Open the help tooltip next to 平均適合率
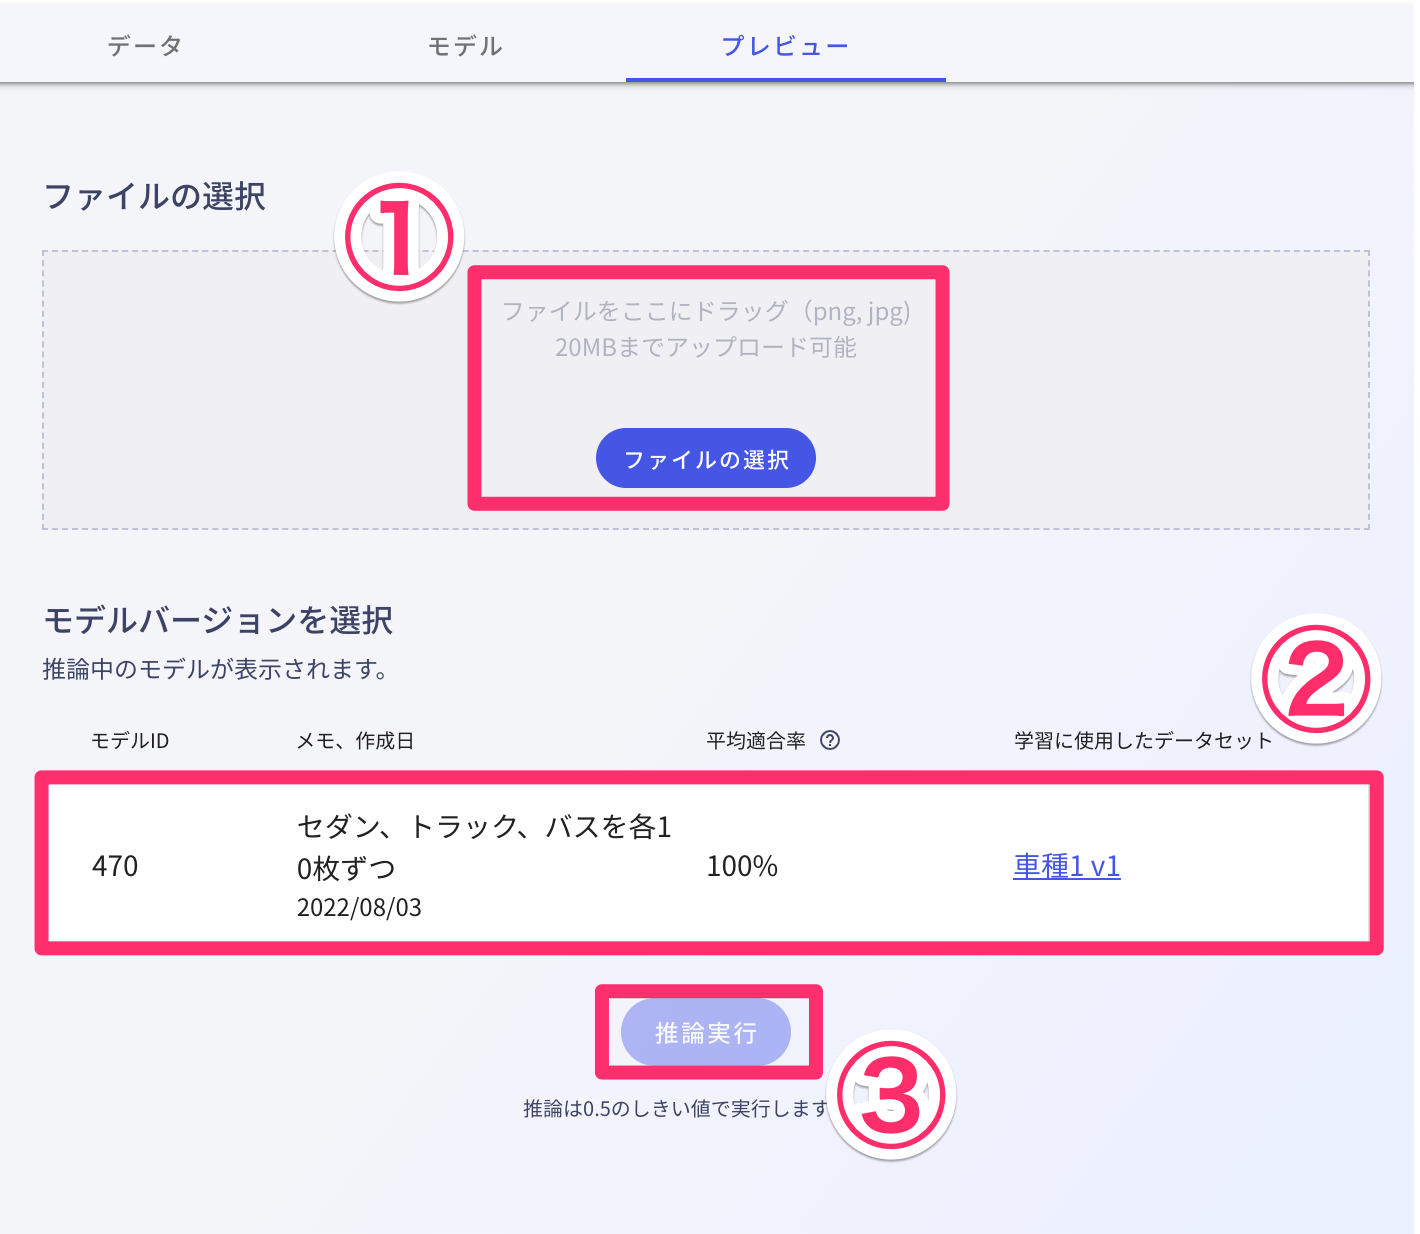The height and width of the screenshot is (1234, 1420). click(x=831, y=740)
